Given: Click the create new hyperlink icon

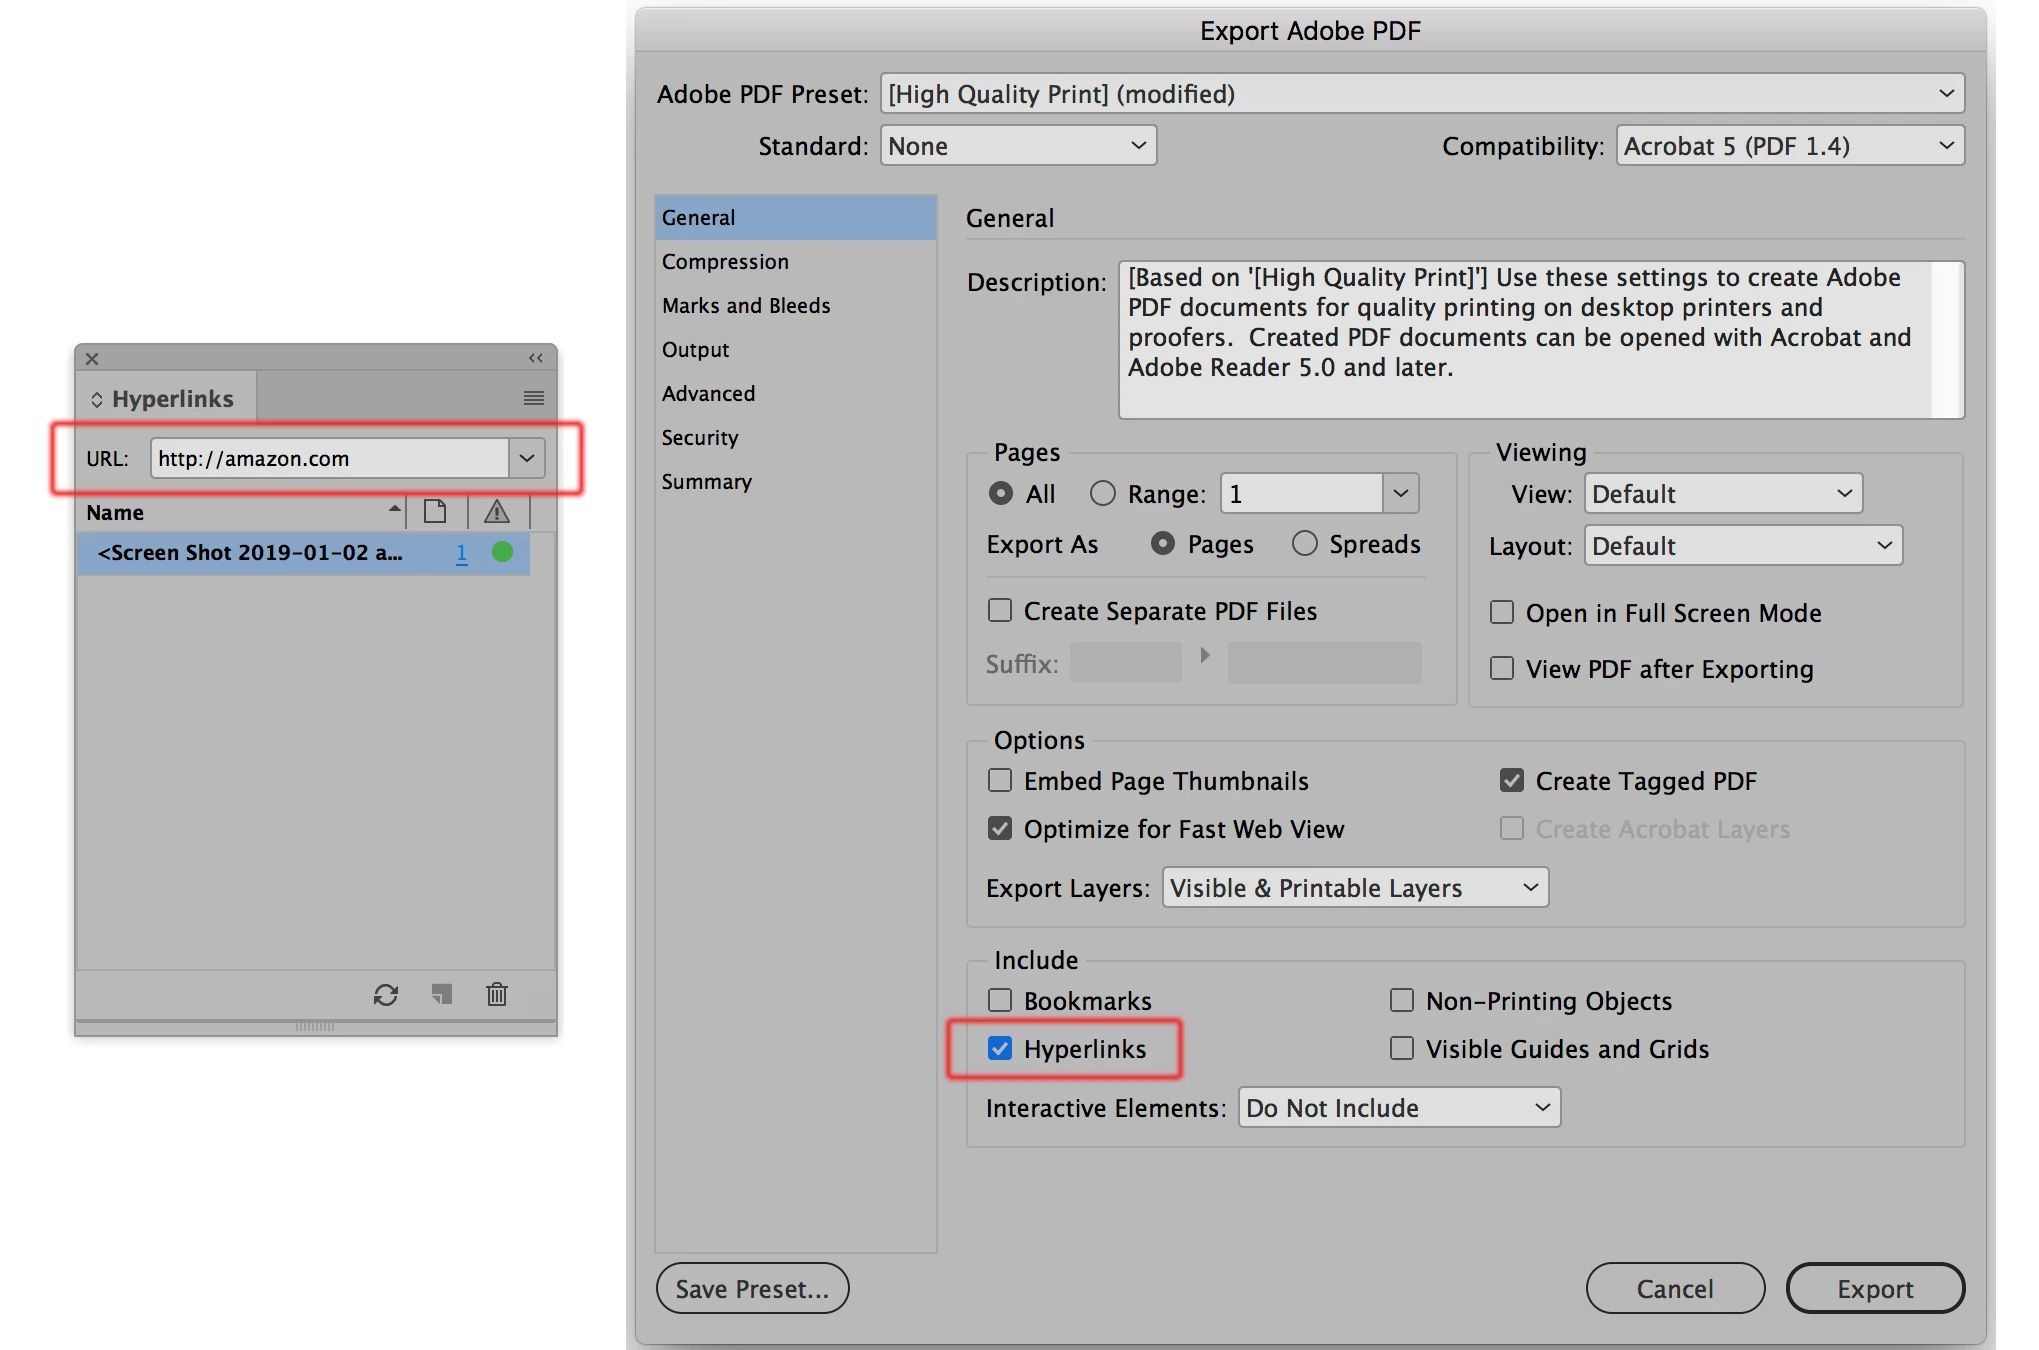Looking at the screenshot, I should click(442, 994).
